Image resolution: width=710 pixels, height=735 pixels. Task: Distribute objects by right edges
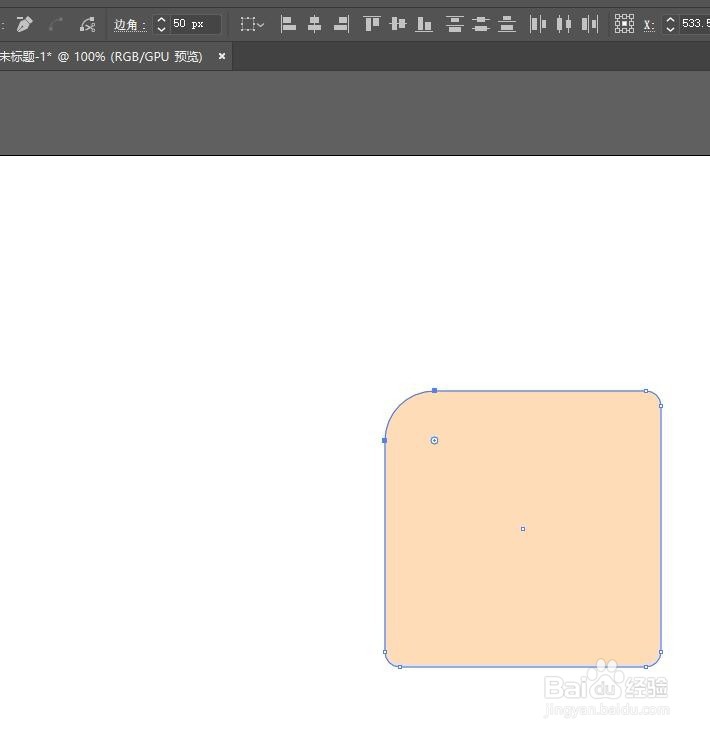pos(590,24)
